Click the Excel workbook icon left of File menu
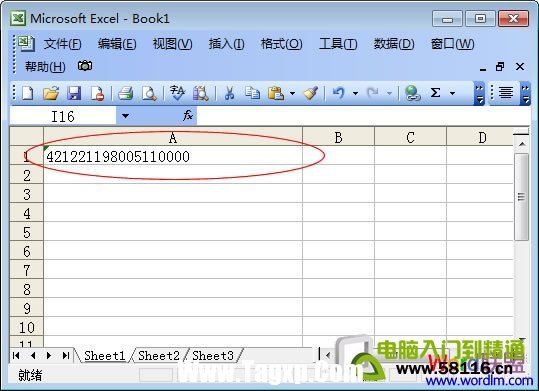The width and height of the screenshot is (539, 391). [26, 43]
